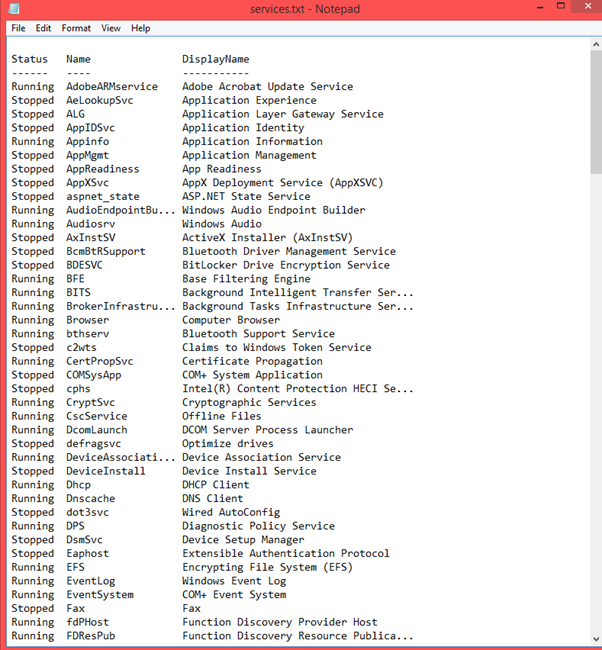Click 'Intel(R) Content Protection HECI Se...' text
602x650 pixels.
(298, 389)
